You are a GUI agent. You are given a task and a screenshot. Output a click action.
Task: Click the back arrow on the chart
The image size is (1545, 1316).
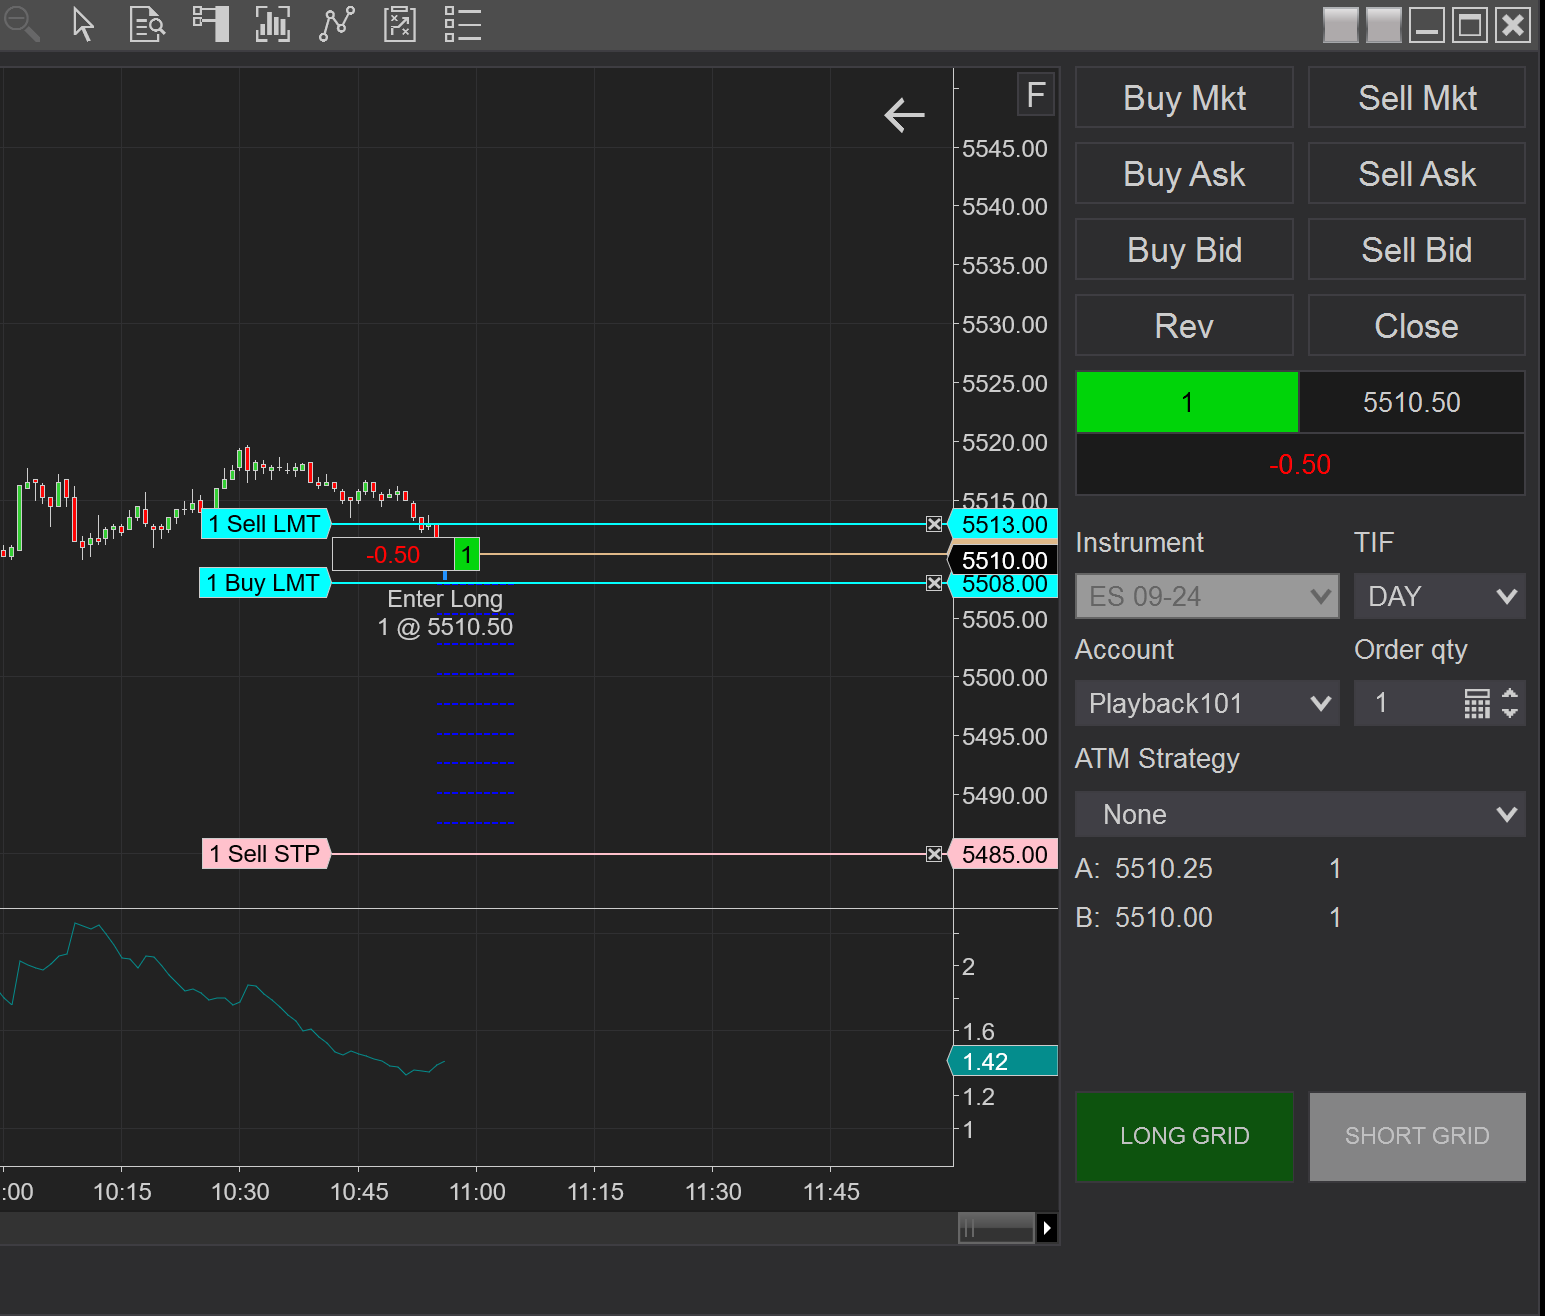coord(904,115)
